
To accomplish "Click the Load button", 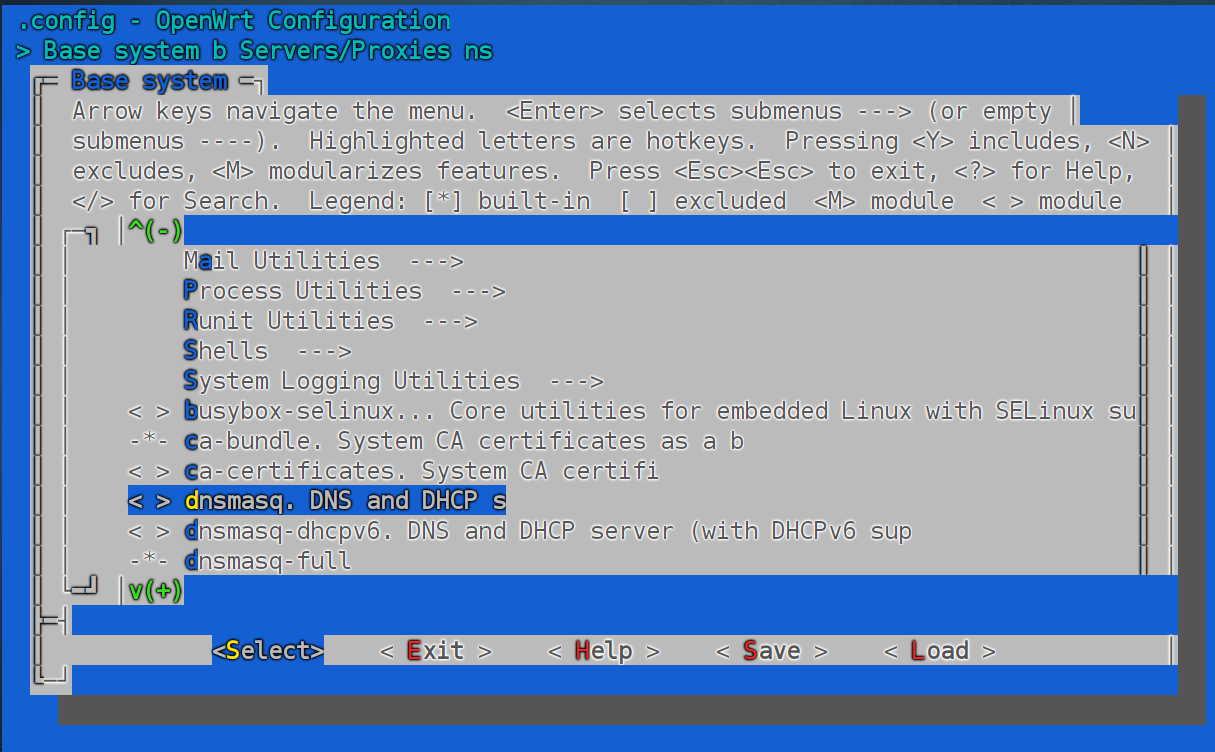I will tap(939, 651).
